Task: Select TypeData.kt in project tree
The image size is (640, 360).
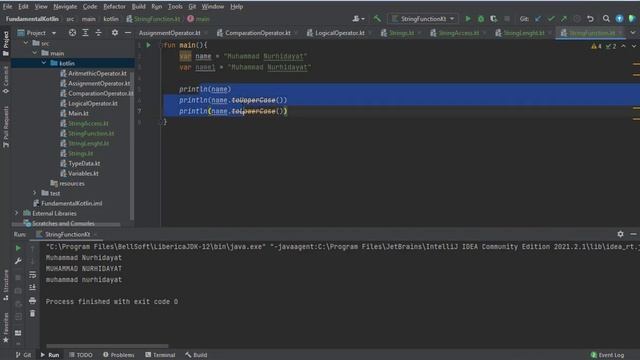Action: tap(80, 163)
